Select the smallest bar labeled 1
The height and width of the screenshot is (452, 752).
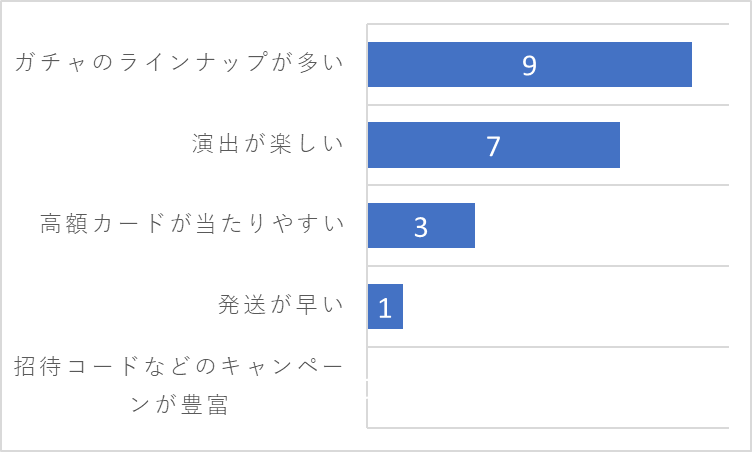coord(385,307)
